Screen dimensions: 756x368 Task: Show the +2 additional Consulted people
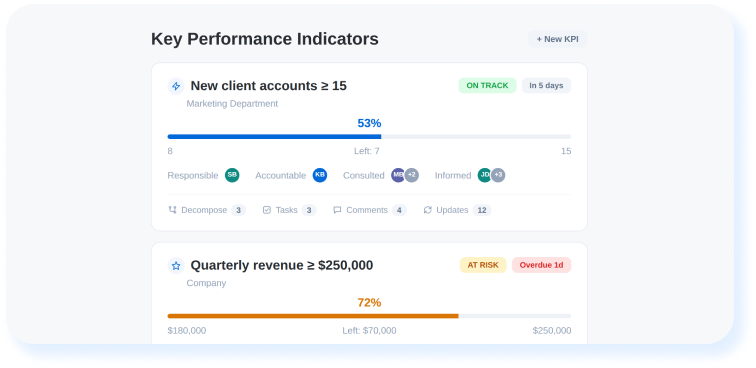click(x=412, y=175)
